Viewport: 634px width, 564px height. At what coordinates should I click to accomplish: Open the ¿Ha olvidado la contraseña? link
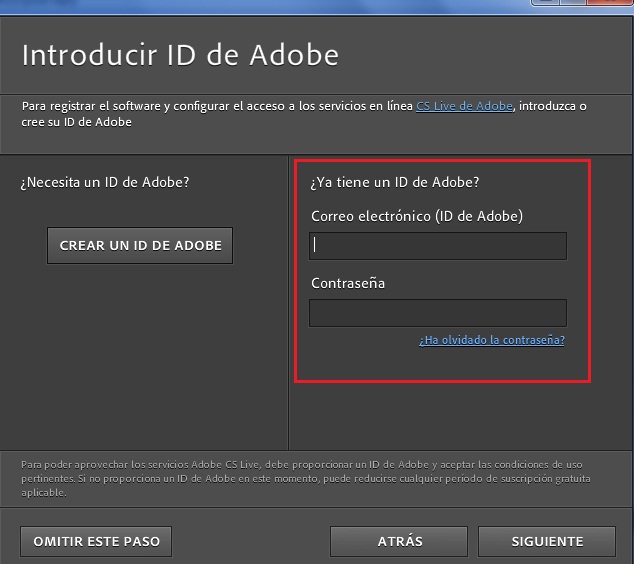[x=492, y=340]
